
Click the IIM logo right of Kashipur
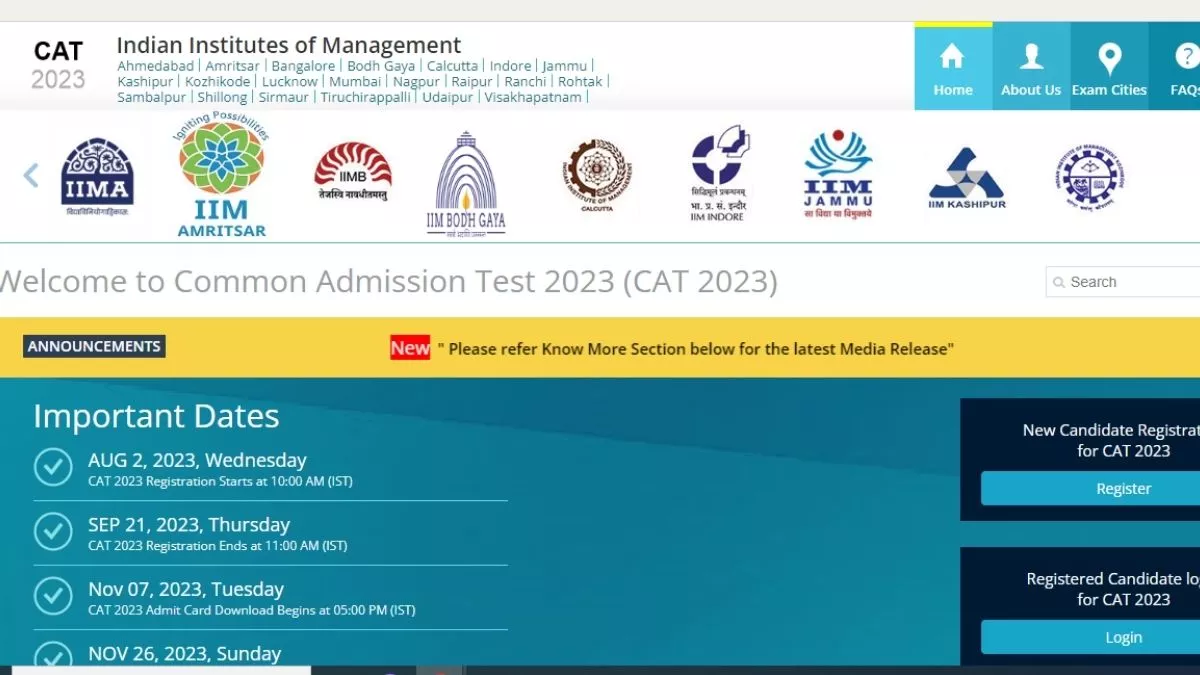[x=1089, y=176]
